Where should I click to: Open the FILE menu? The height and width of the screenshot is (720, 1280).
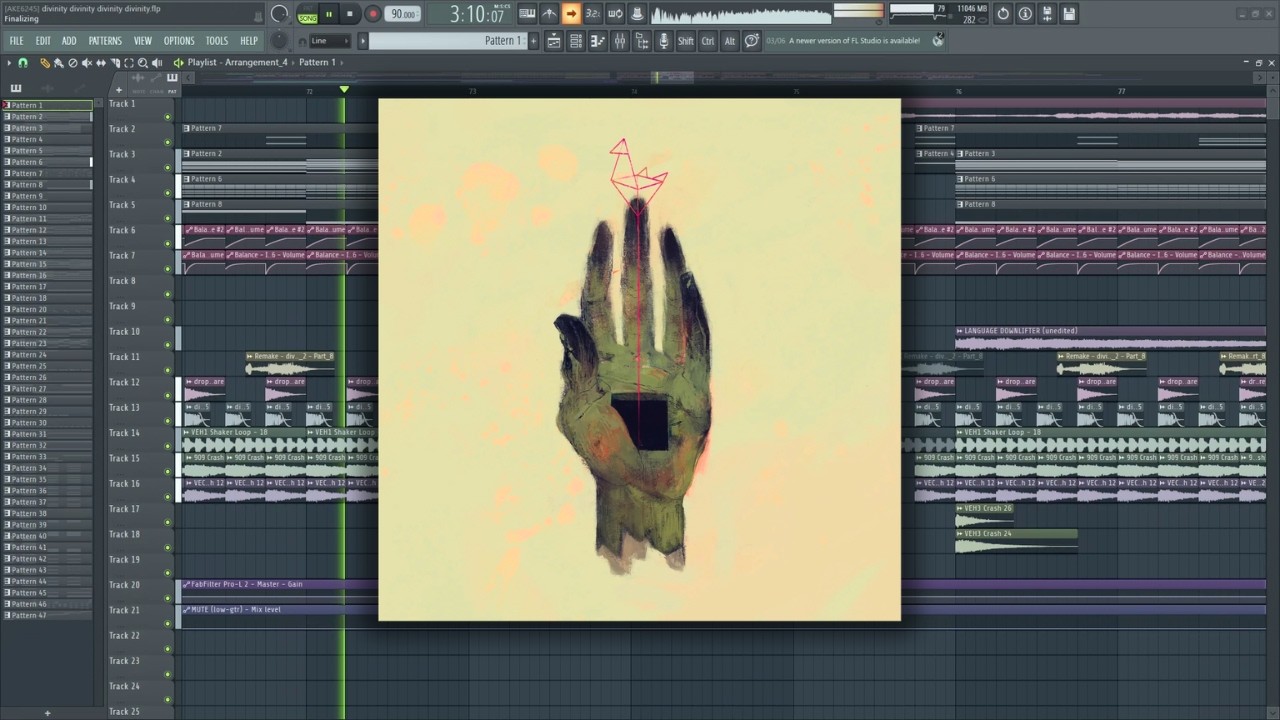(17, 41)
